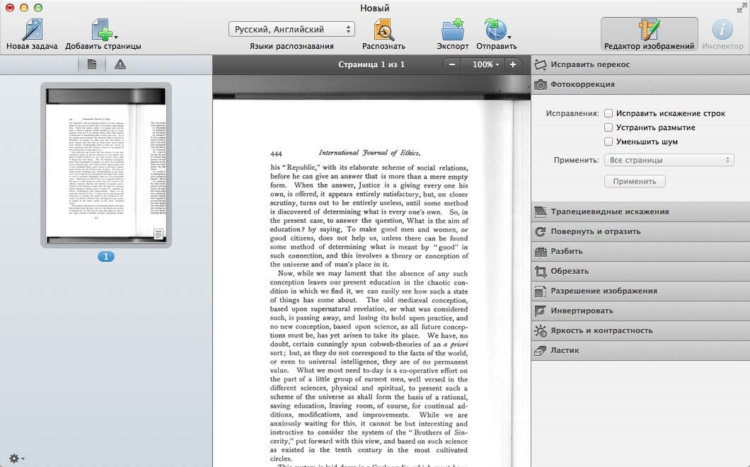Click the Разрешение изображения icon
This screenshot has width=750, height=467.
[x=540, y=291]
